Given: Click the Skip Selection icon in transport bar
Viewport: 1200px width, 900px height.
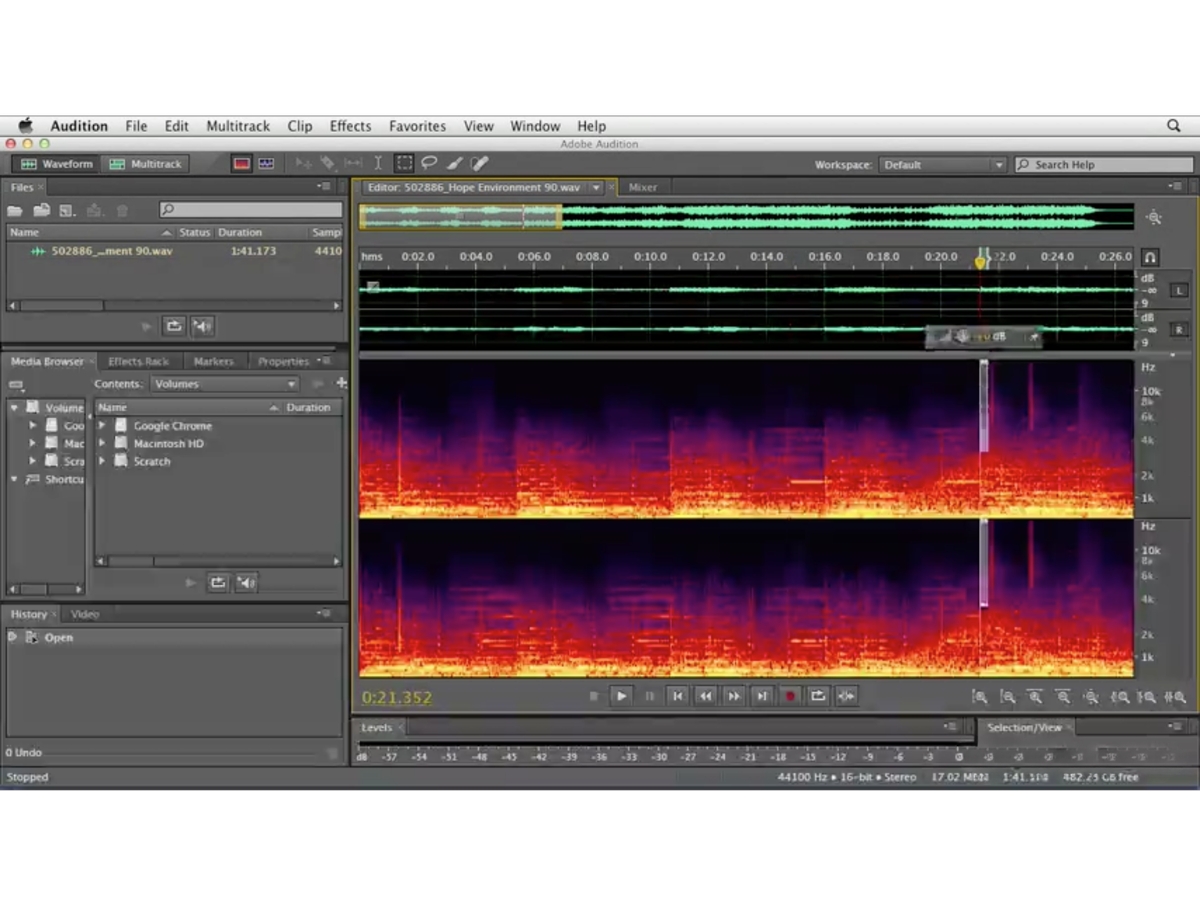Looking at the screenshot, I should (846, 696).
